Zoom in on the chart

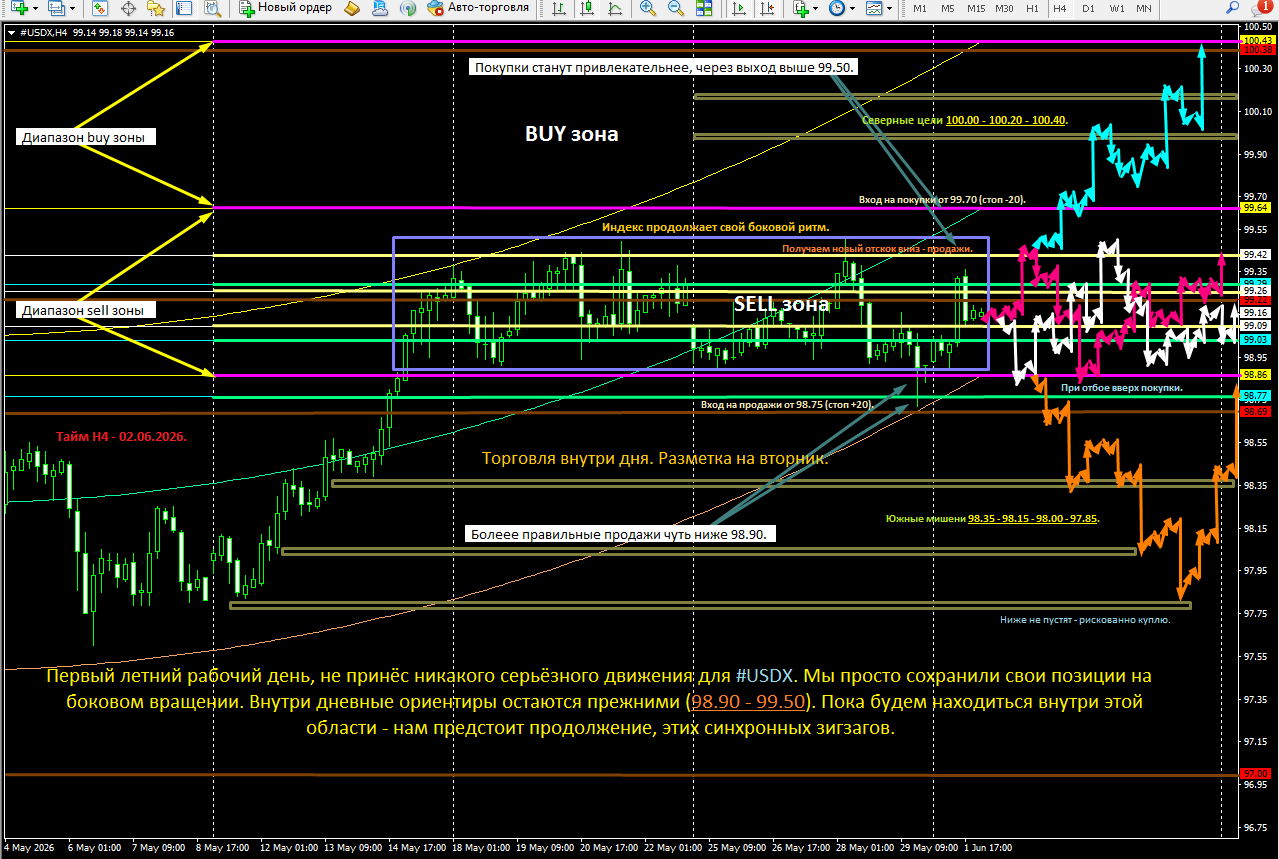[648, 8]
